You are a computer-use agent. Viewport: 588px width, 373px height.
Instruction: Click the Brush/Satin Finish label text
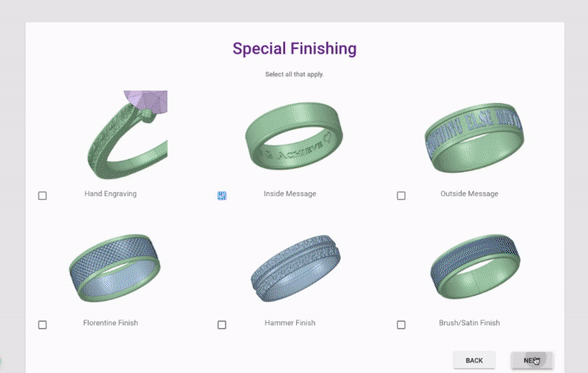469,323
